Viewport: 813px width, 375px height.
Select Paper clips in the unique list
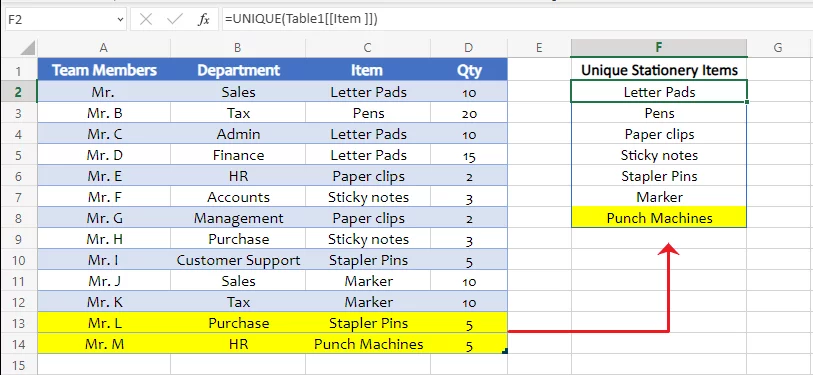(659, 134)
